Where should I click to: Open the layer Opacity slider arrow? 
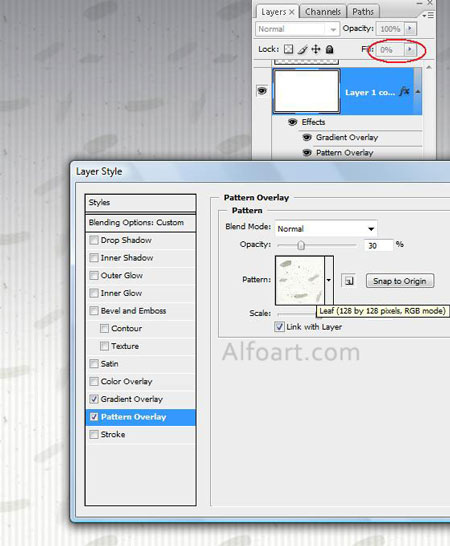(x=410, y=28)
